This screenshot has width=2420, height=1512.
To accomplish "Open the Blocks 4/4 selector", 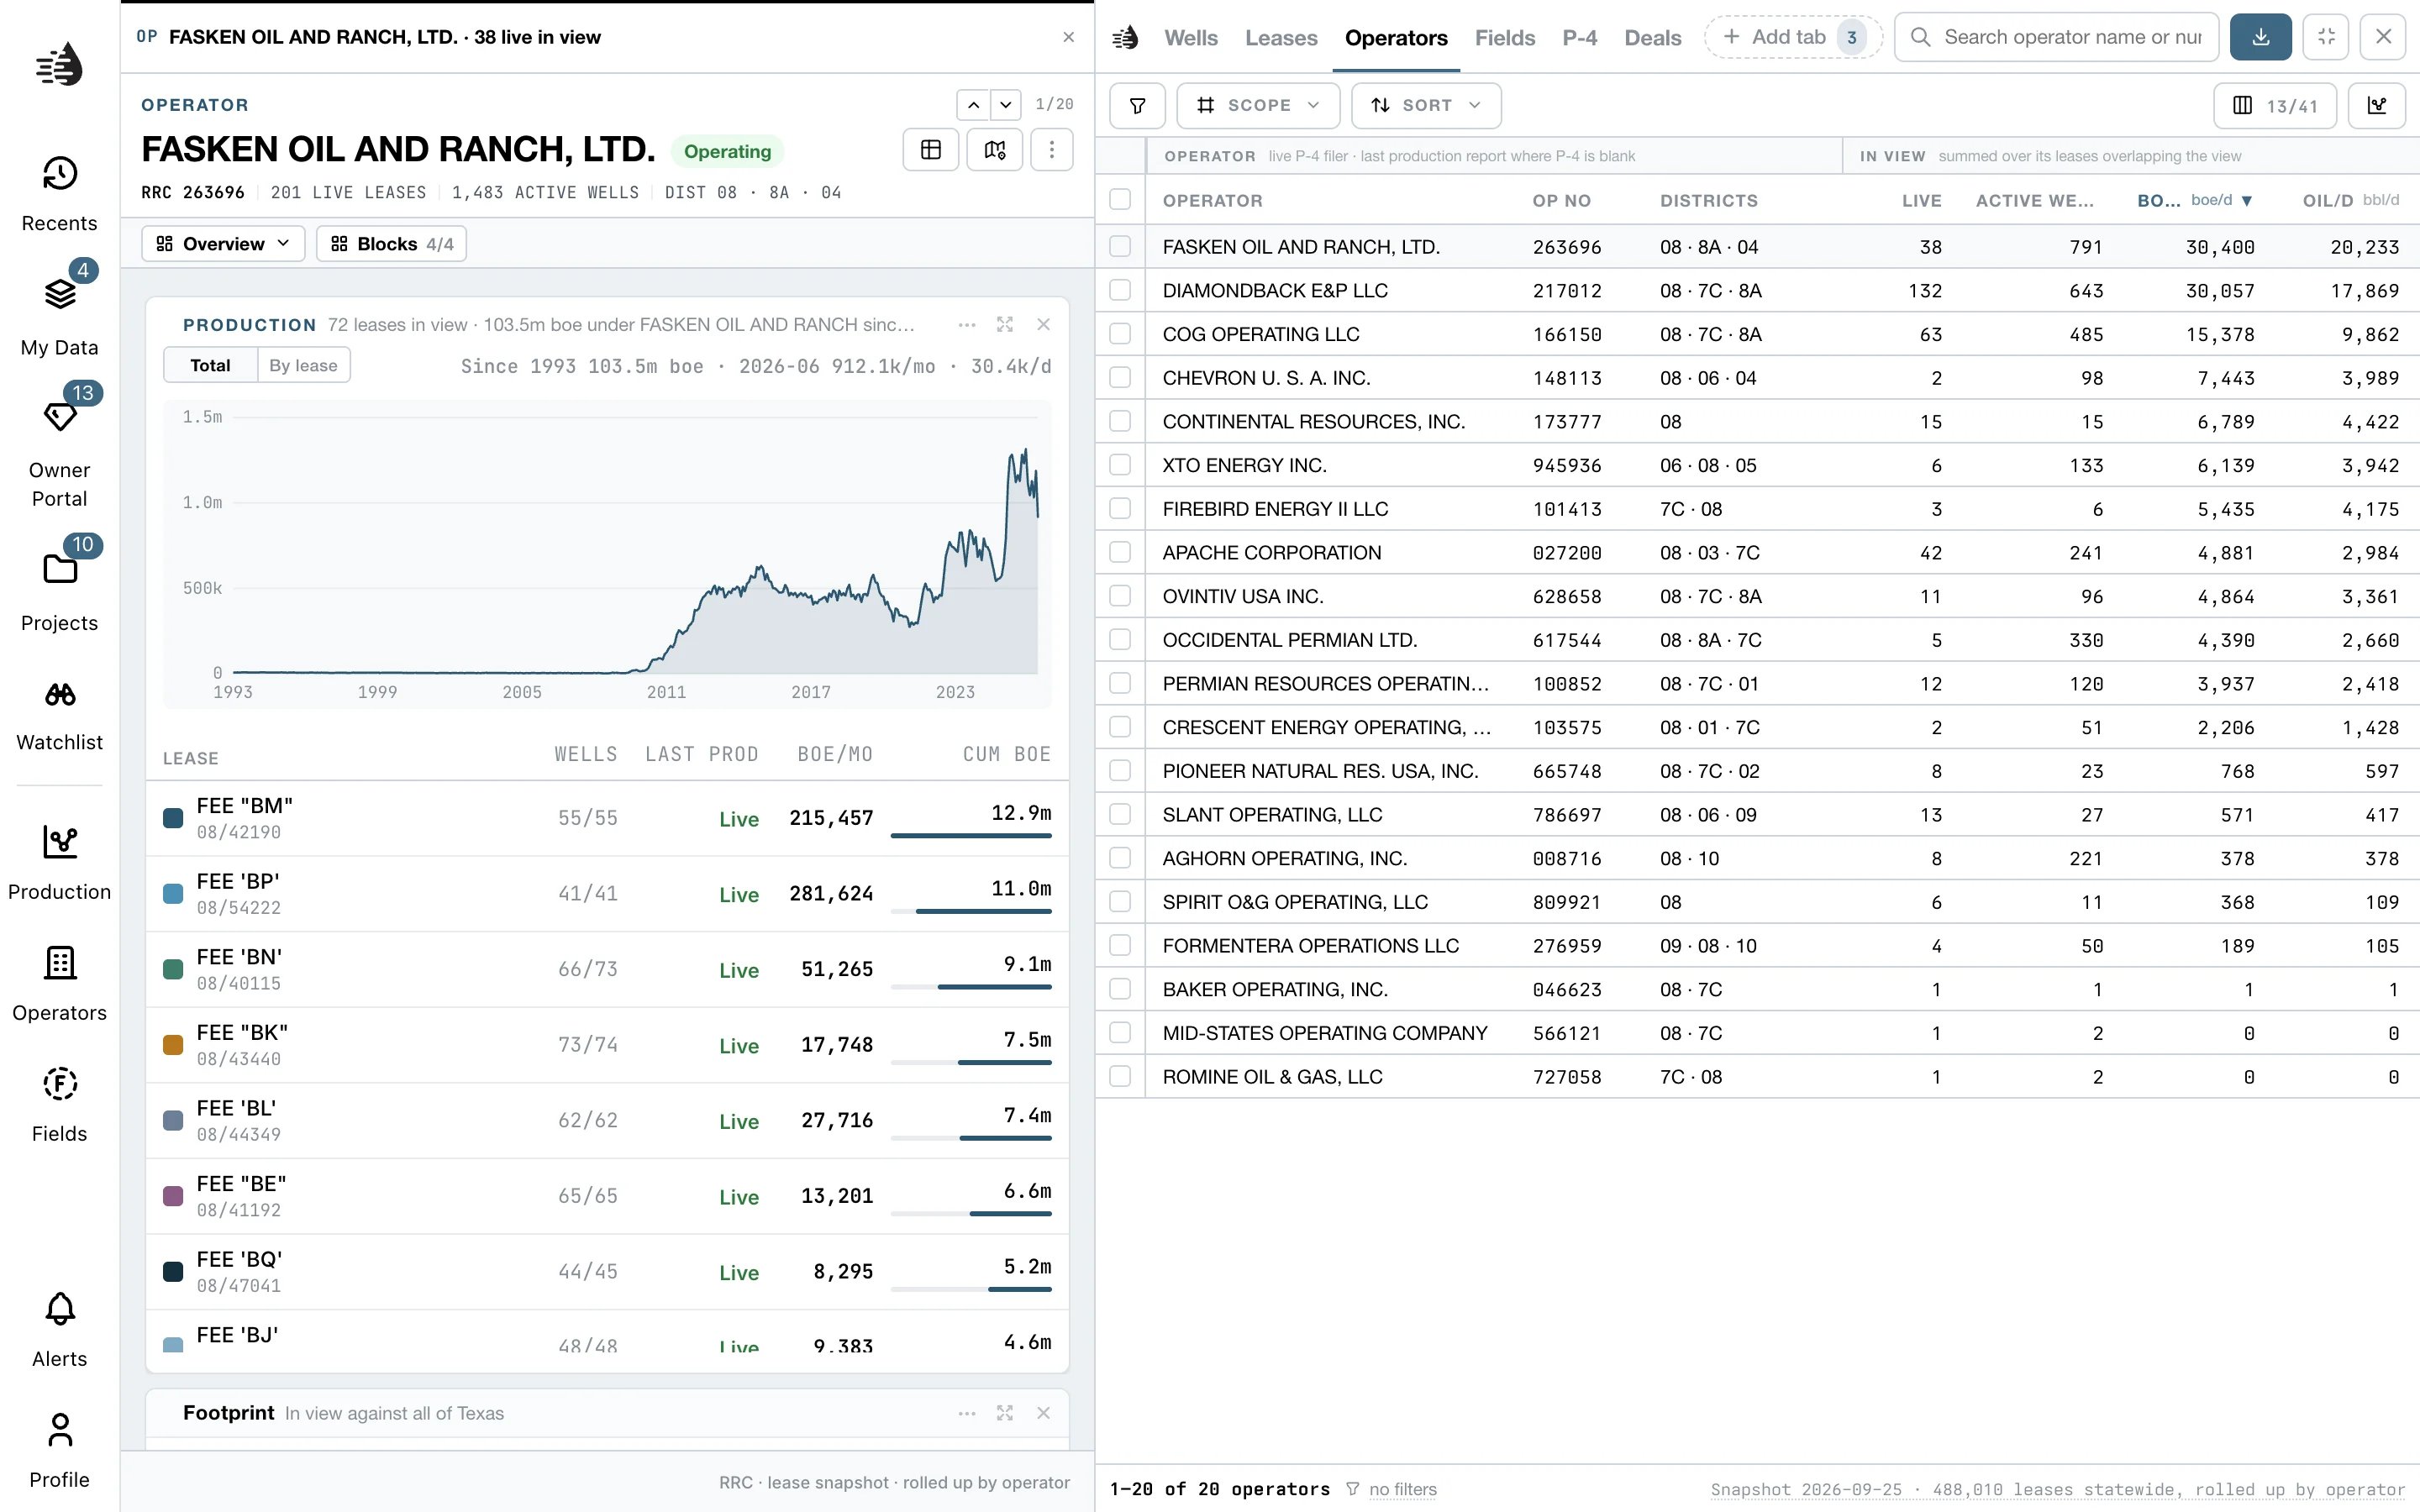I will coord(391,244).
